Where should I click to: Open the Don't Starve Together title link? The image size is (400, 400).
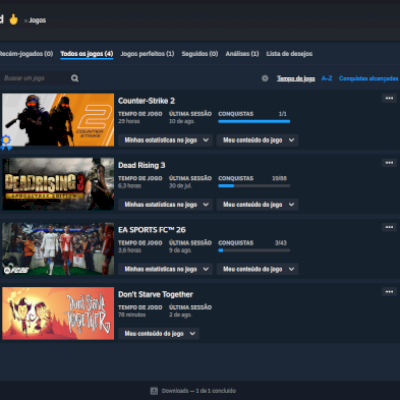[156, 294]
